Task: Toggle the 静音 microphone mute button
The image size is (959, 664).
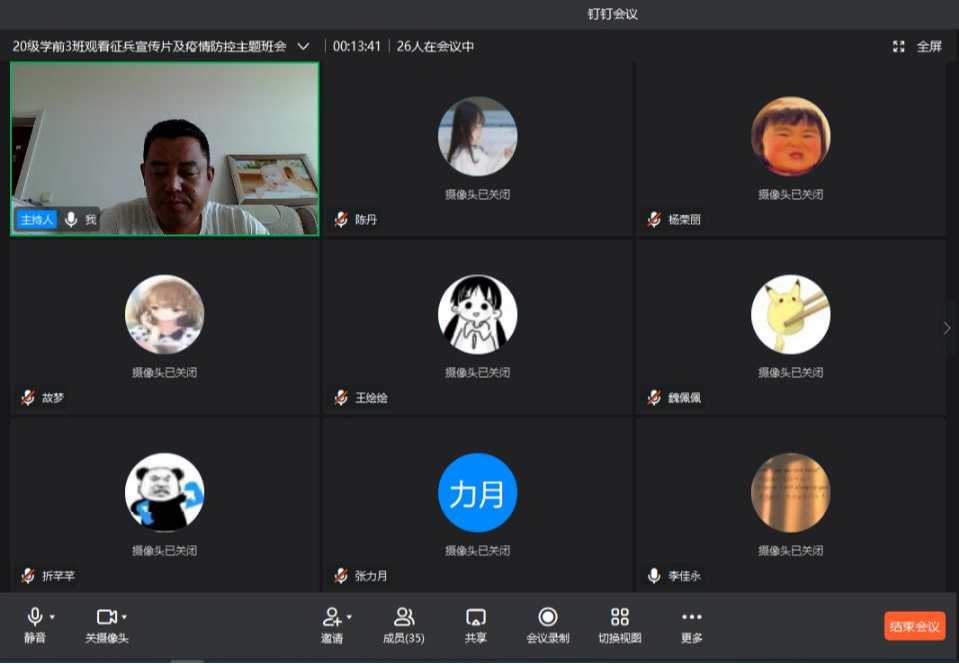Action: tap(35, 617)
